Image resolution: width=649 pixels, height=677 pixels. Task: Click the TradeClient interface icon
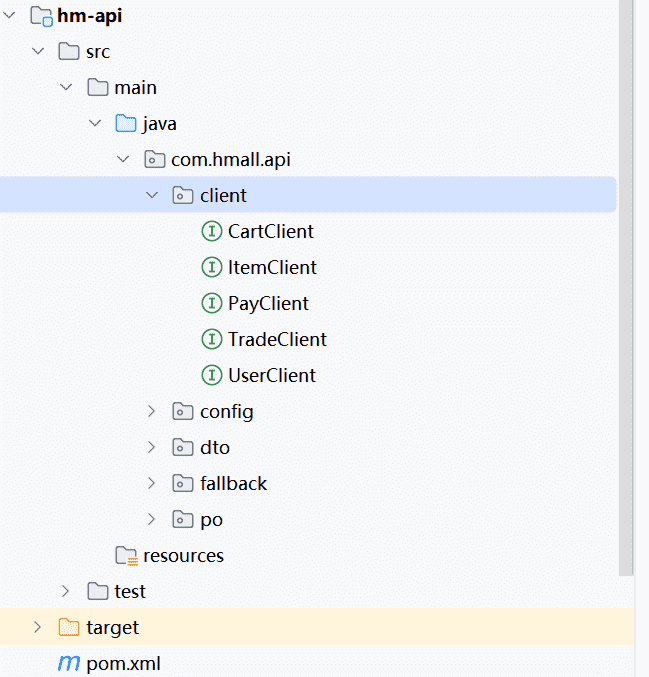[211, 339]
